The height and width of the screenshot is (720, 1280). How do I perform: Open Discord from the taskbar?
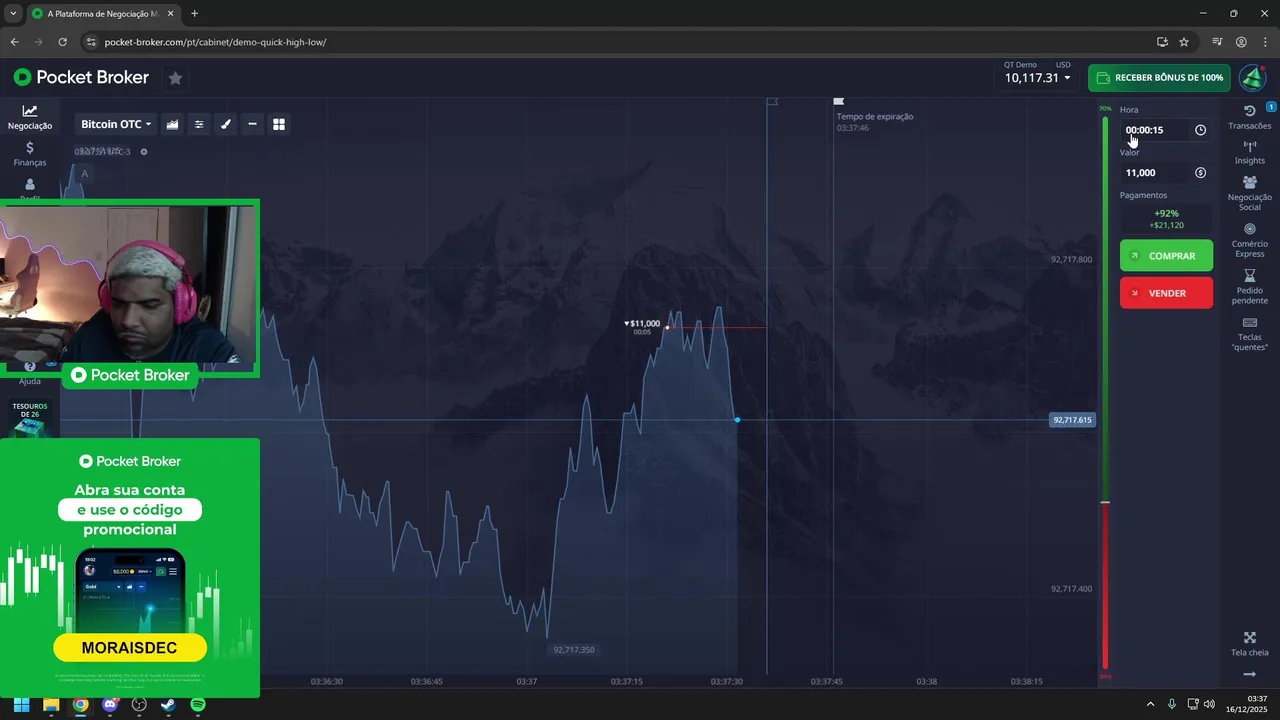coord(110,704)
